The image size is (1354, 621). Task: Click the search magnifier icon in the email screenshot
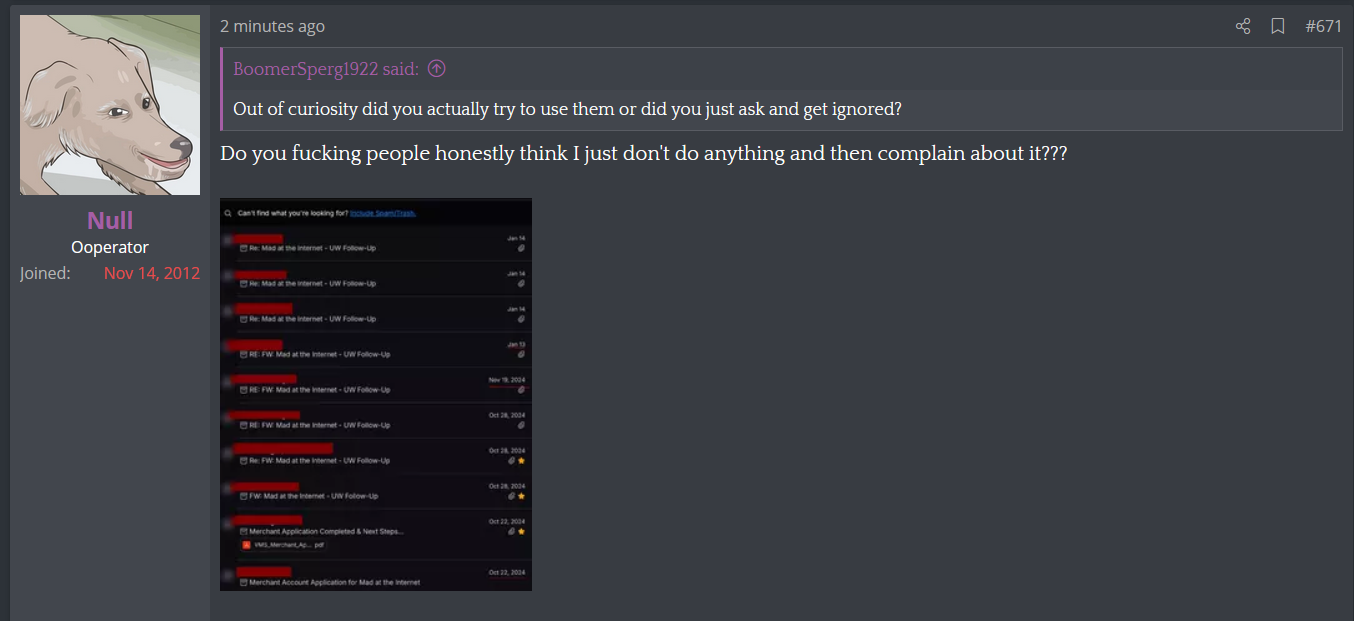pos(228,213)
